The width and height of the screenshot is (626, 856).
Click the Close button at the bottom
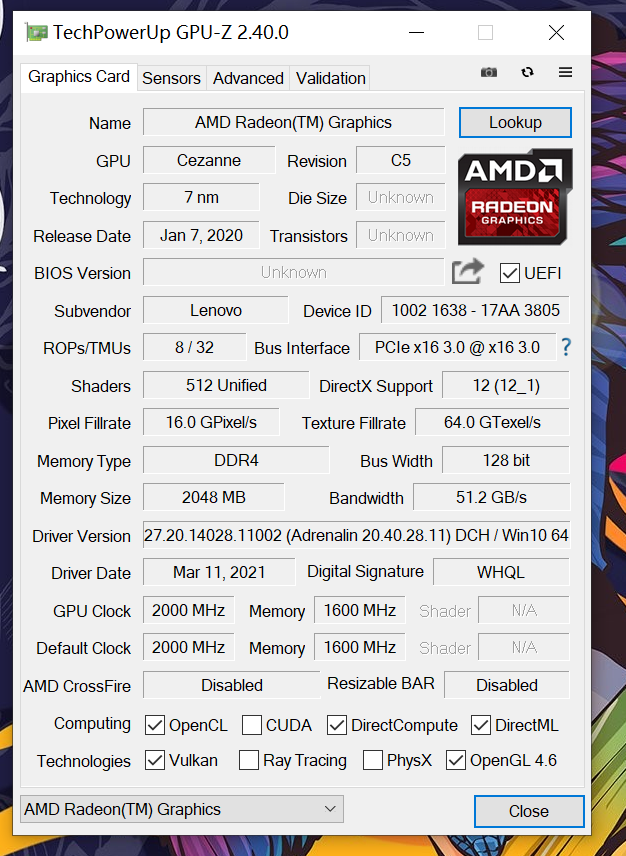(529, 811)
